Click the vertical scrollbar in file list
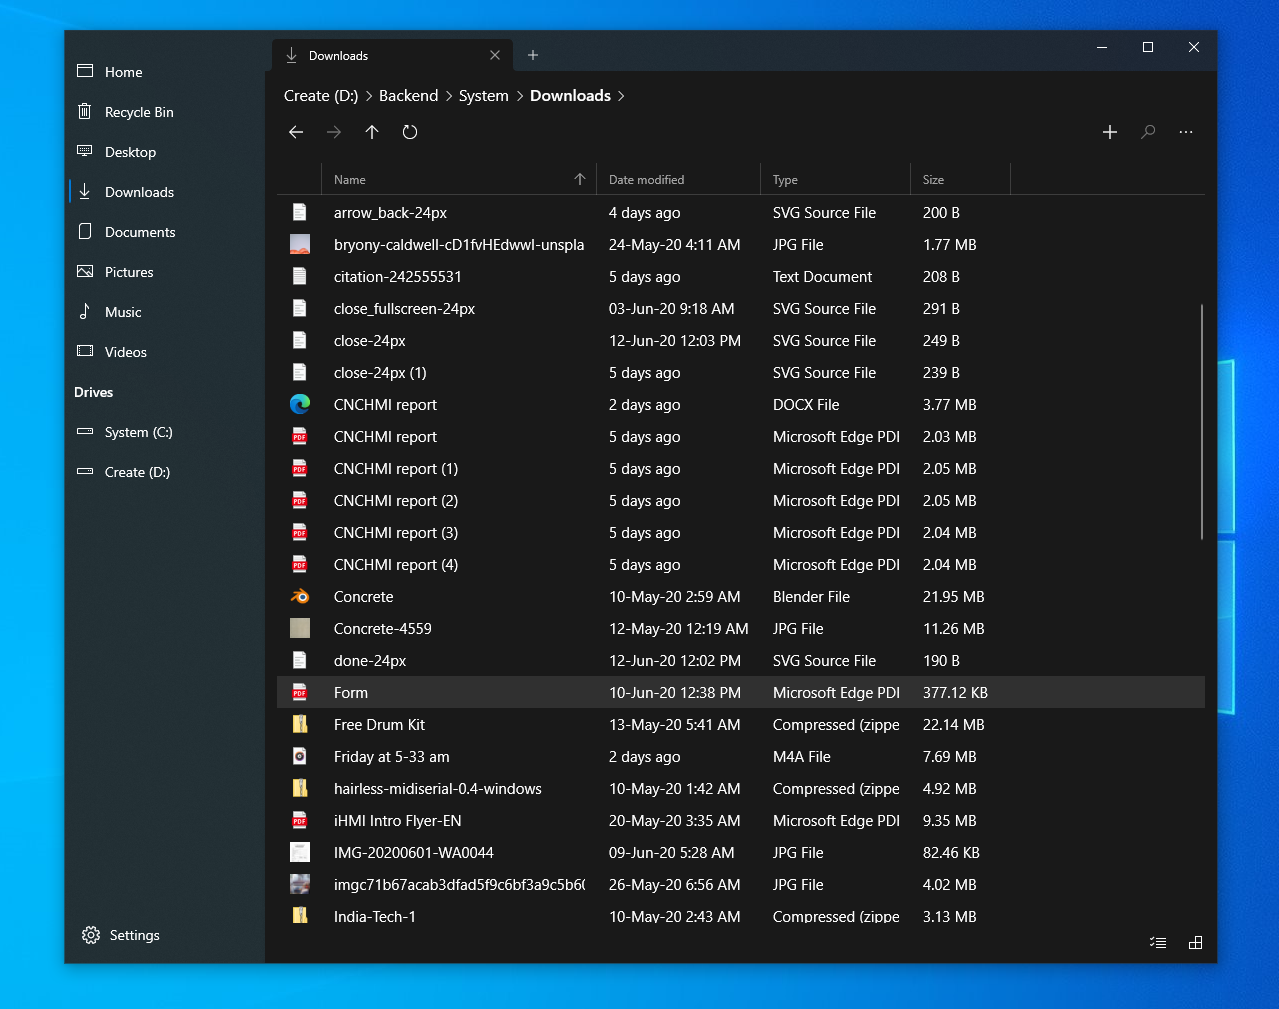 pos(1201,422)
